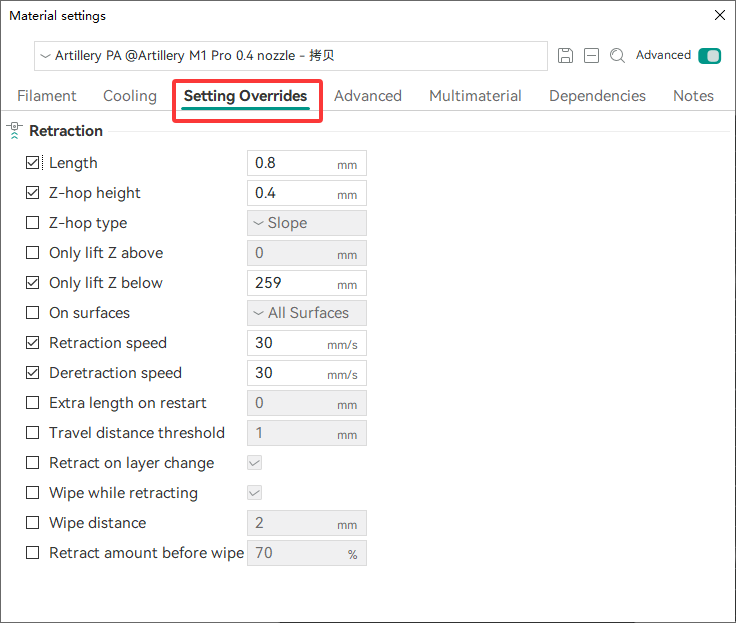736x623 pixels.
Task: Click the delete preset minus icon
Action: click(x=591, y=56)
